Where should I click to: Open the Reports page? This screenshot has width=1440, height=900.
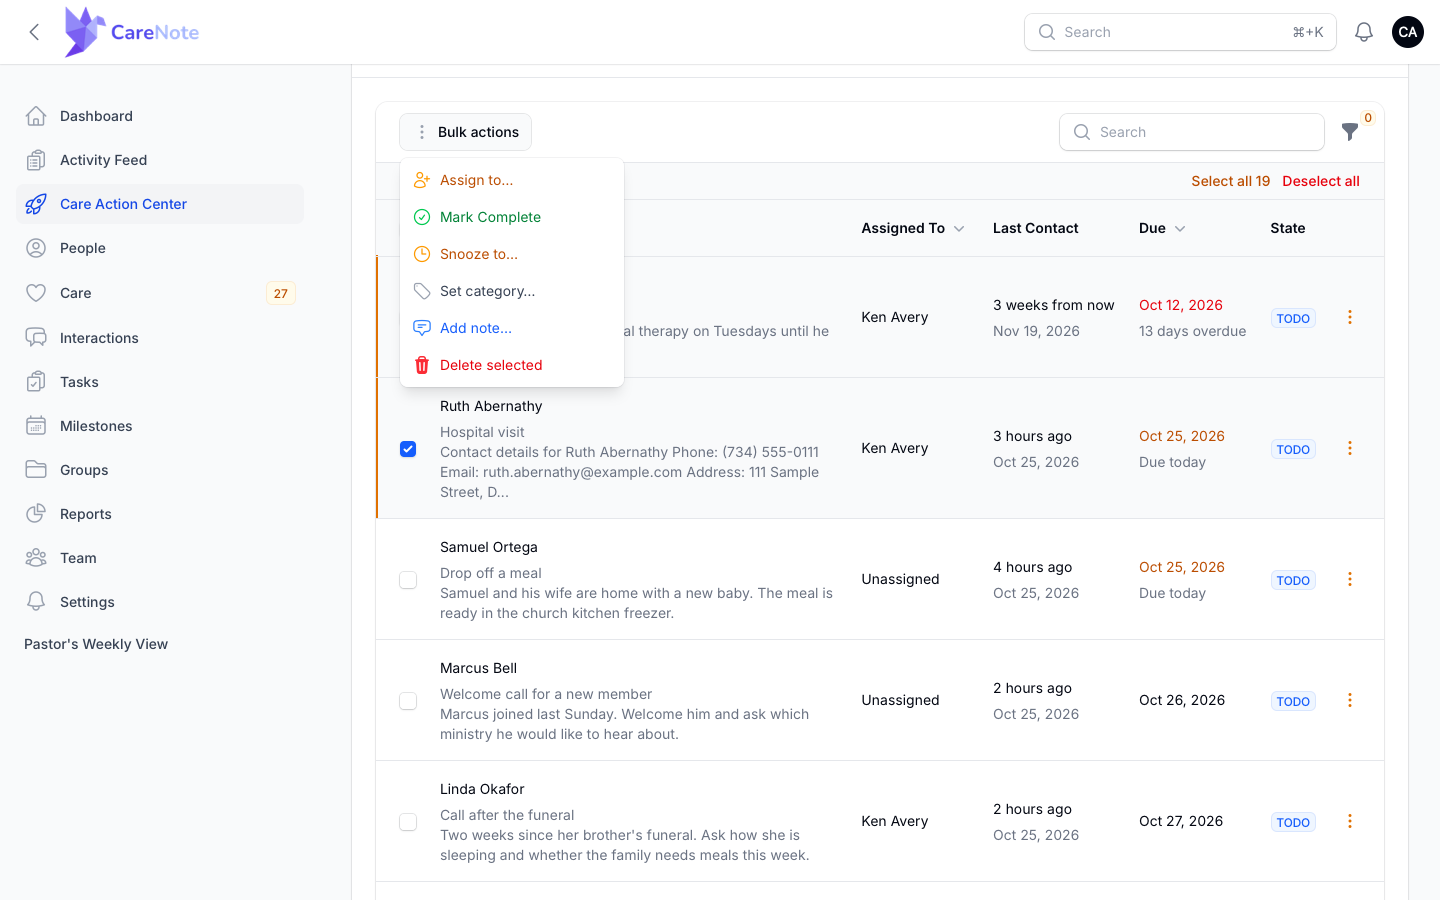[x=160, y=514]
